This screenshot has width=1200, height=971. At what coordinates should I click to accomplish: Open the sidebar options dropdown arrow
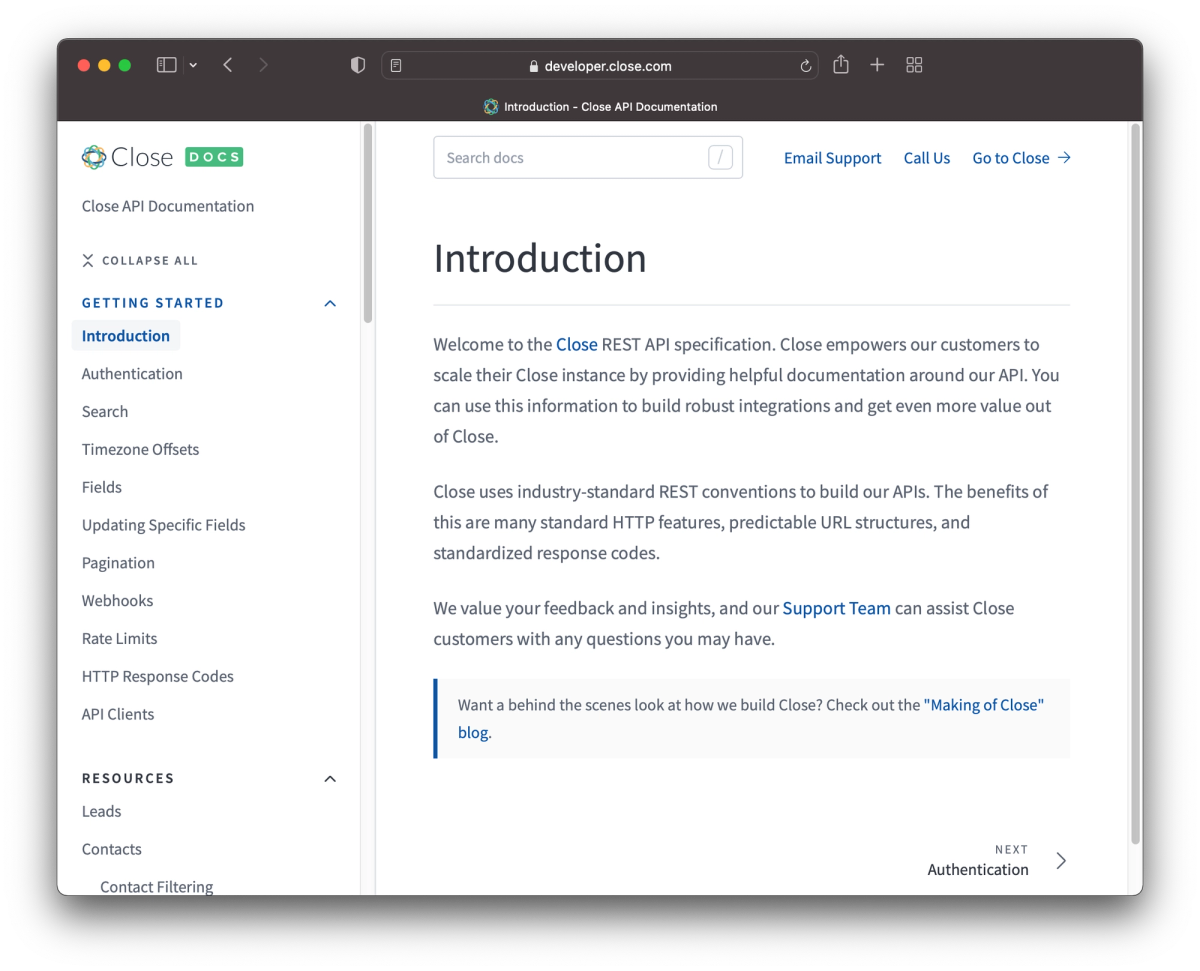193,65
